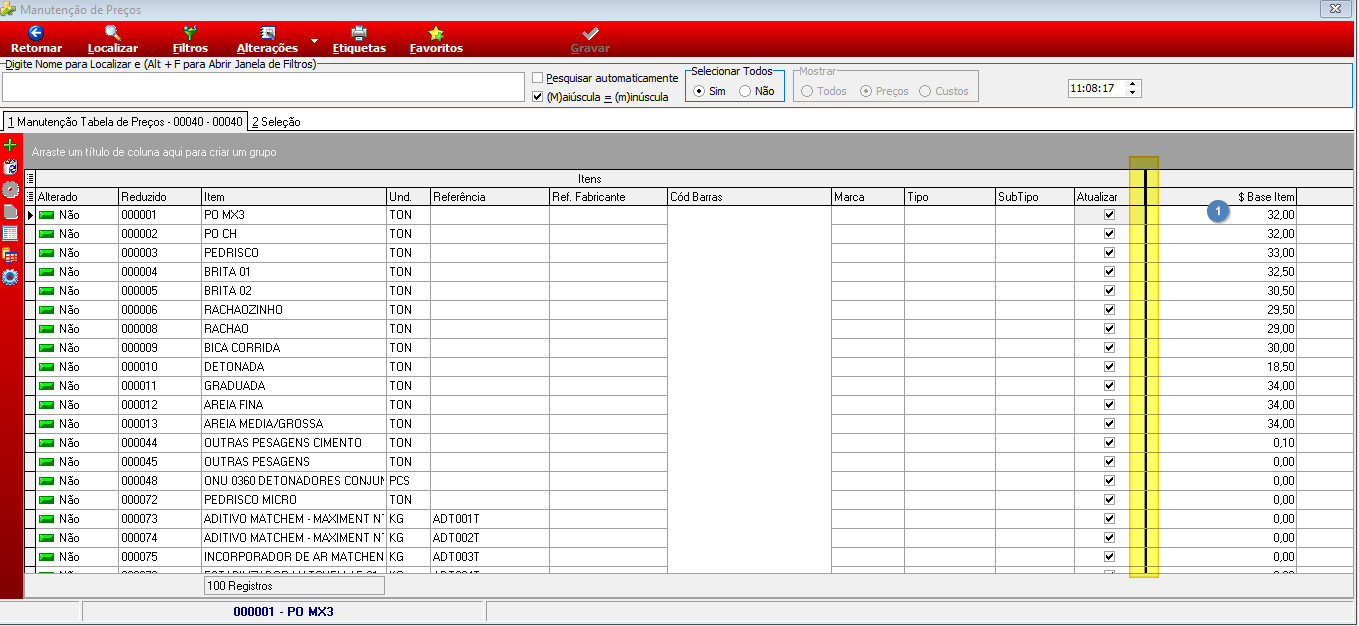The width and height of the screenshot is (1359, 626).
Task: Click the blue gear settings sidebar icon
Action: pos(11,277)
